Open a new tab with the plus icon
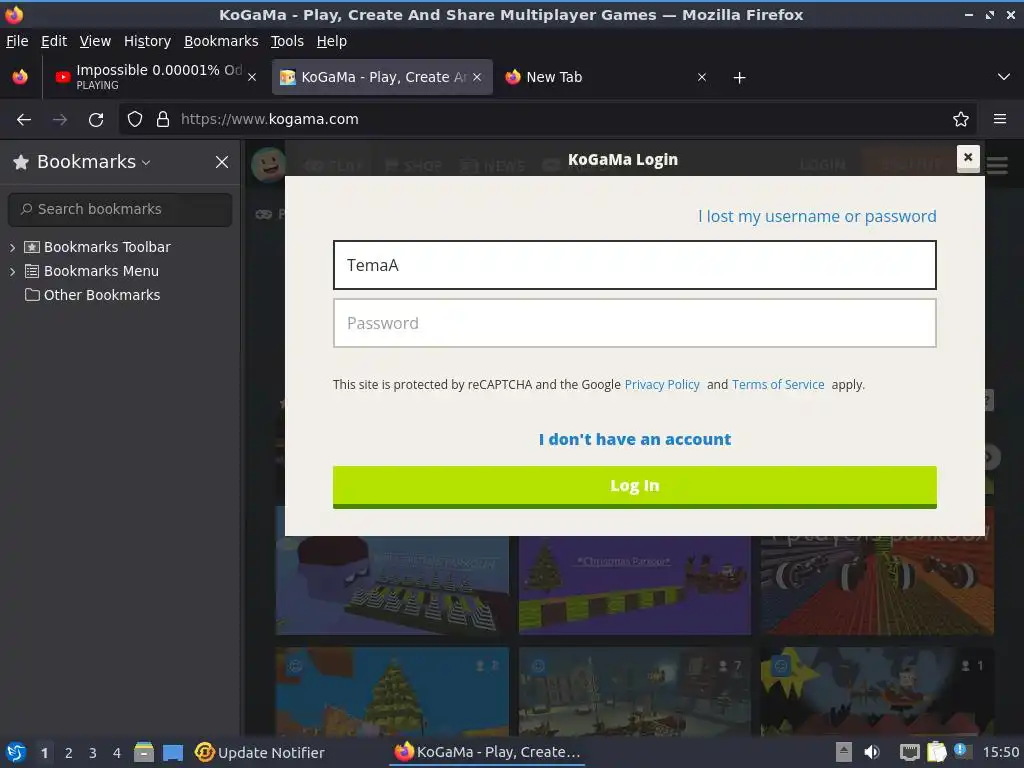This screenshot has width=1024, height=768. 739,78
